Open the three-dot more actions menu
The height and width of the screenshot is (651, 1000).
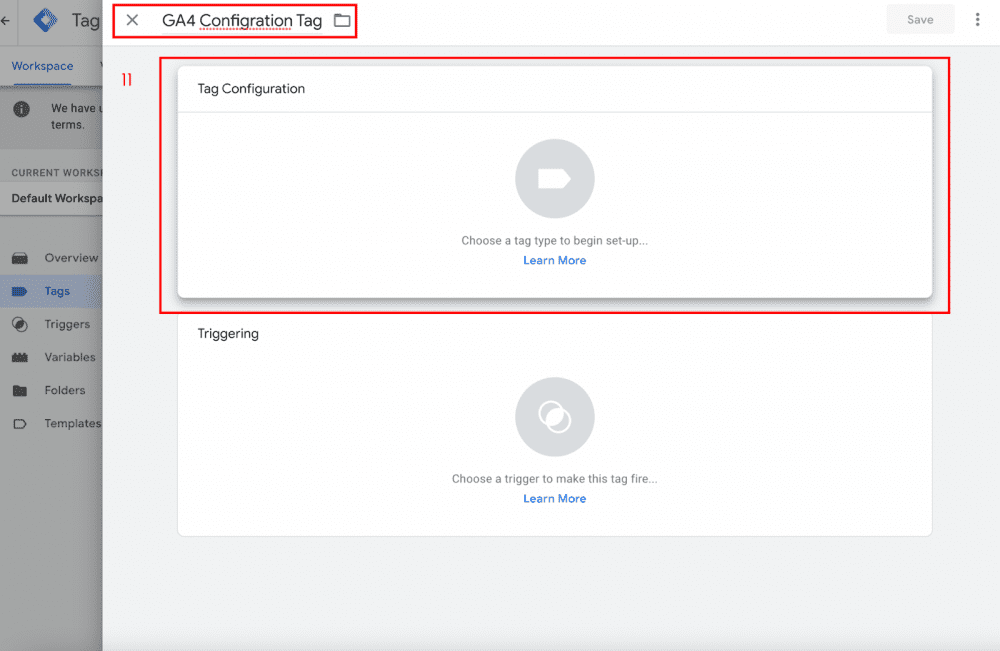(x=977, y=20)
